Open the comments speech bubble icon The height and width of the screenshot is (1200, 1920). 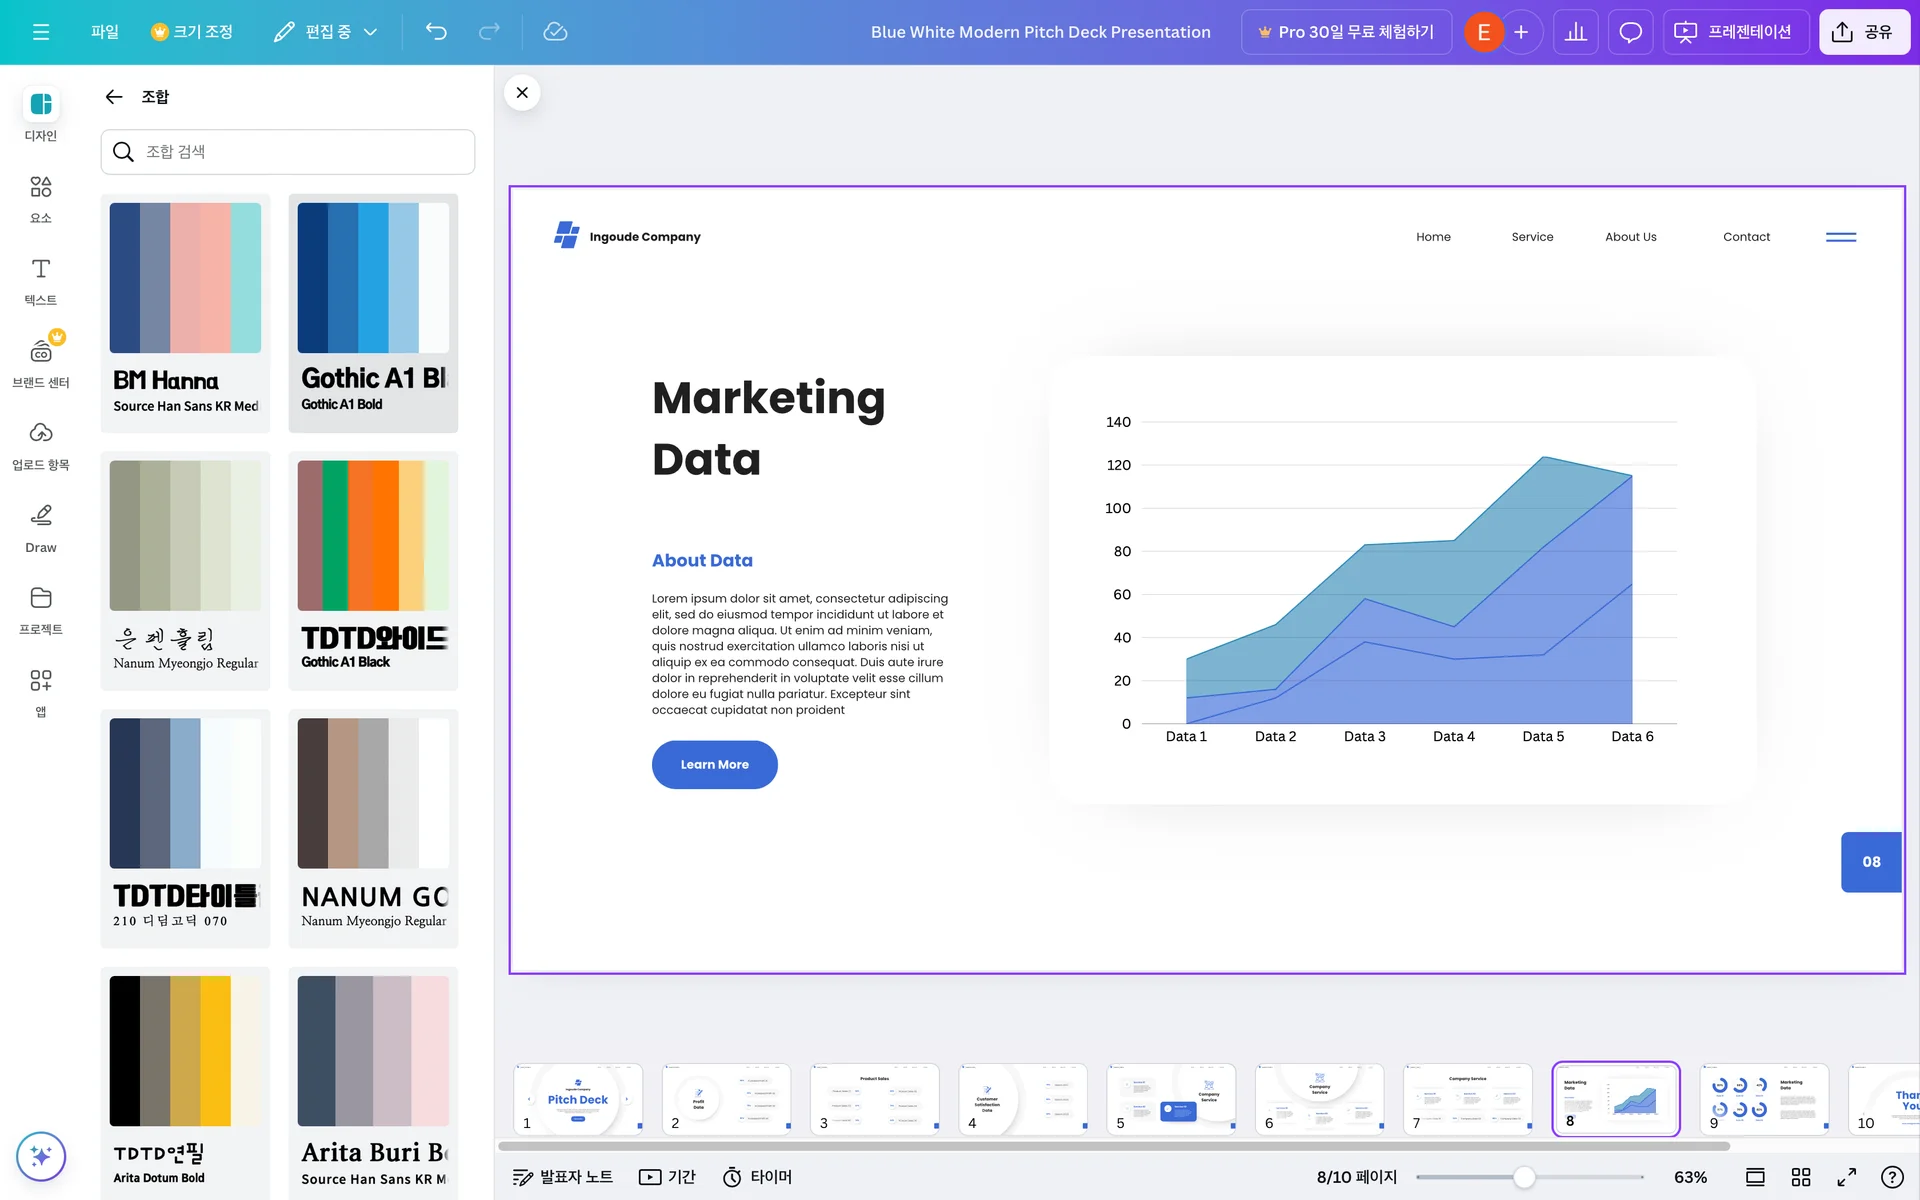point(1630,32)
